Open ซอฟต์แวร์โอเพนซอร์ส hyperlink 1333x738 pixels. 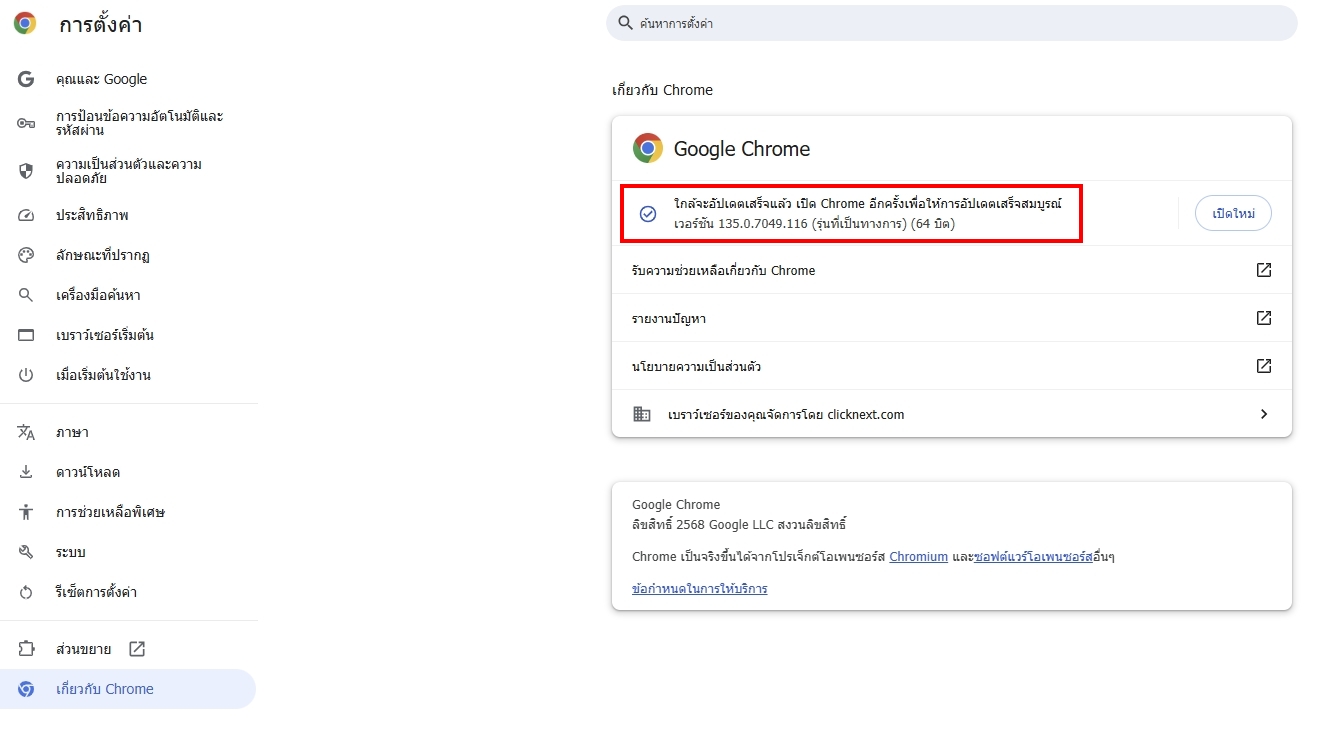tap(1033, 556)
